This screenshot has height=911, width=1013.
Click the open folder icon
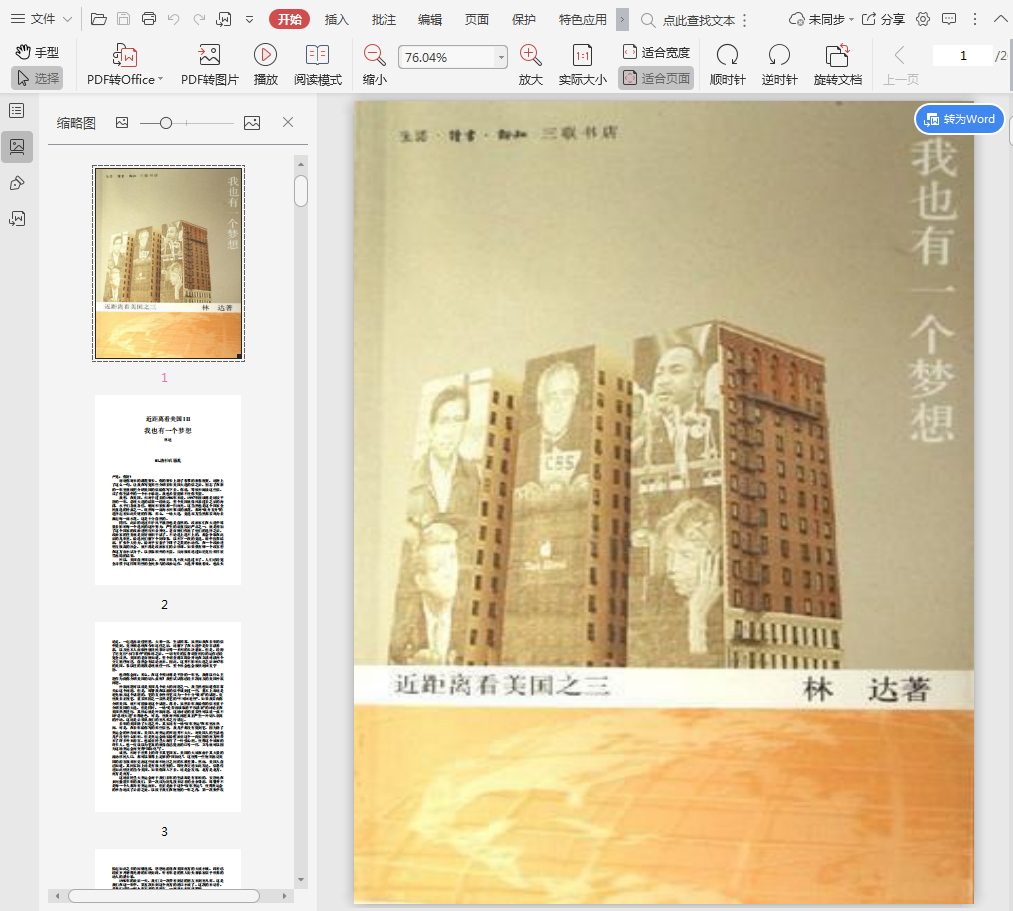(99, 19)
